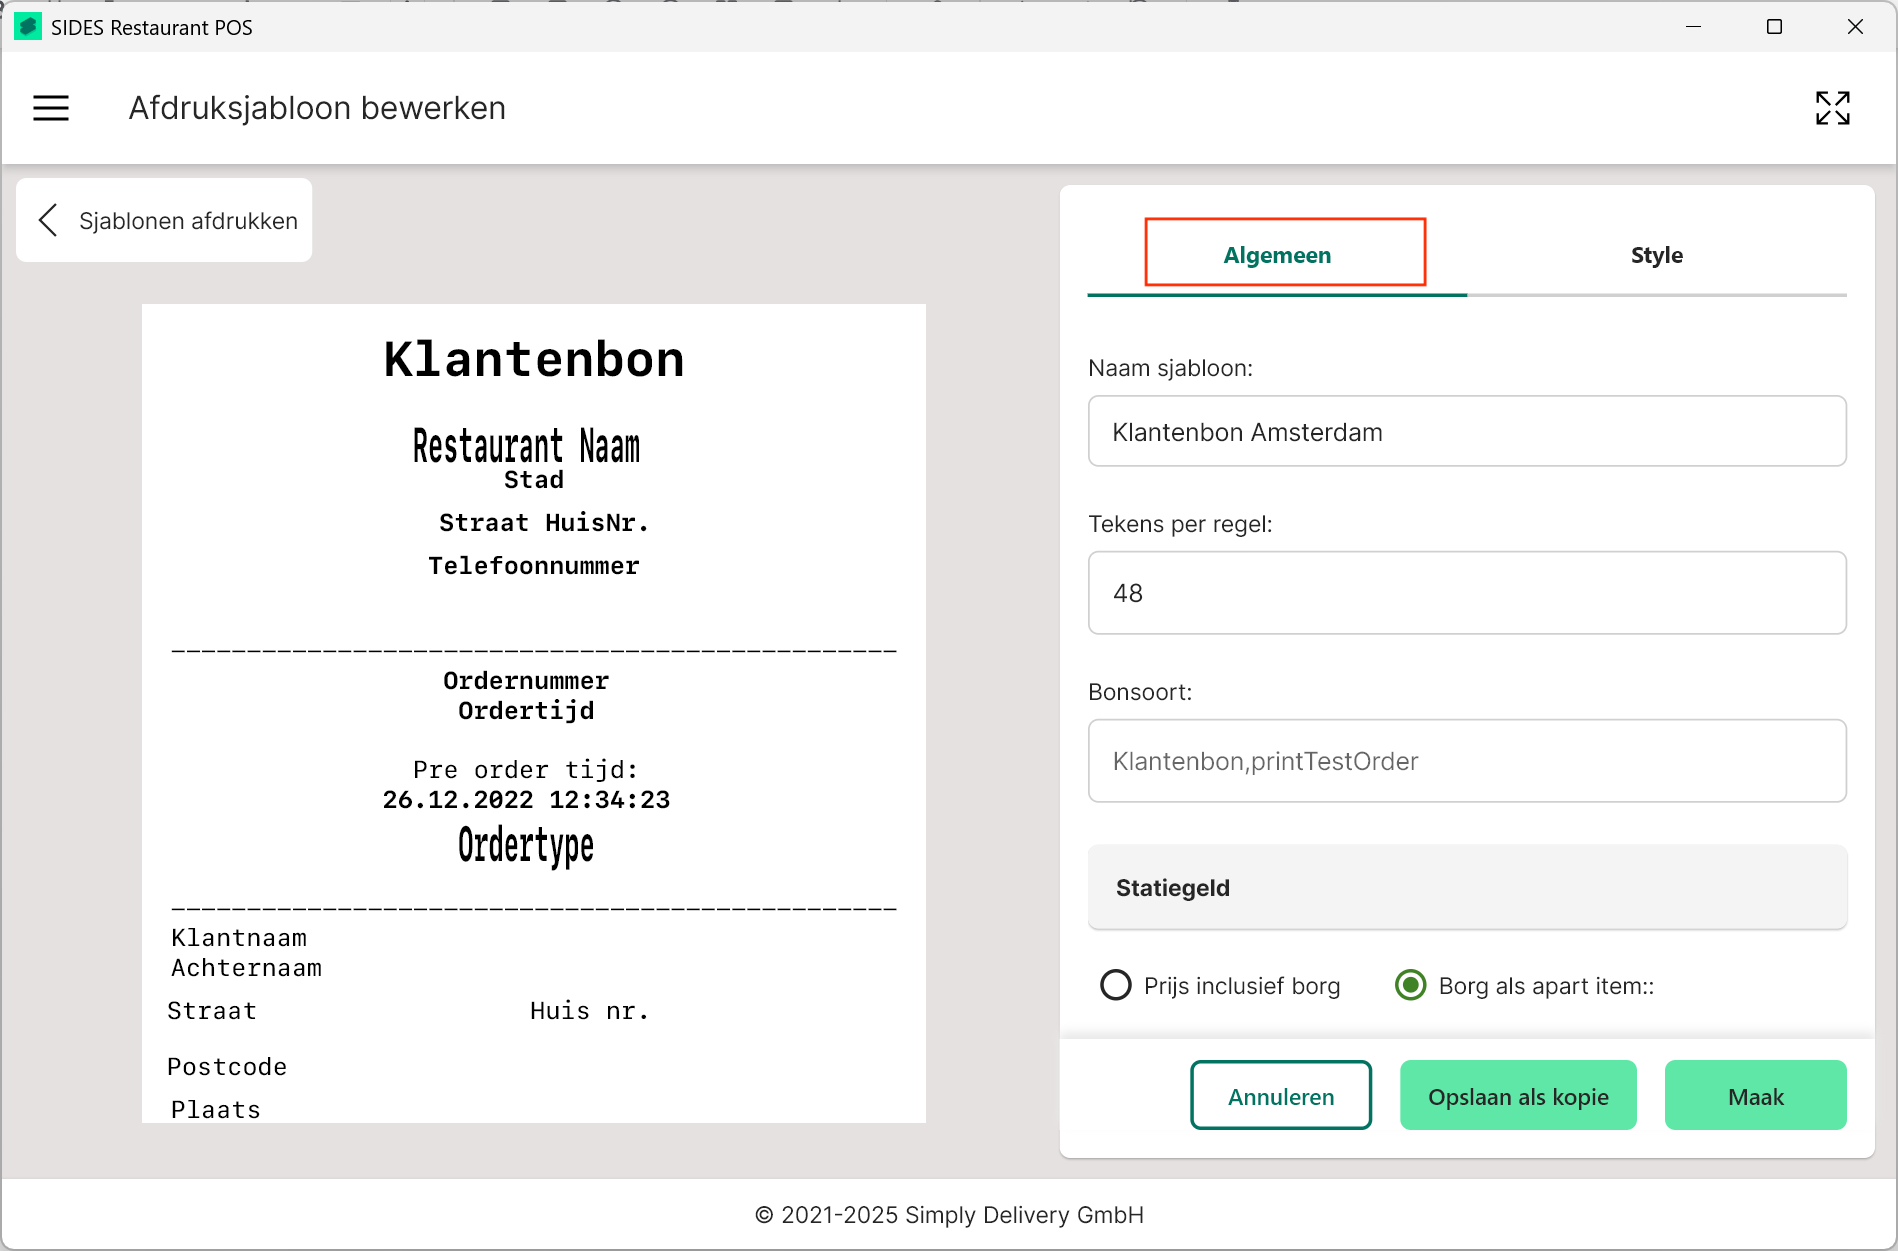Toggle fullscreen with the expand icon
Image resolution: width=1898 pixels, height=1251 pixels.
tap(1832, 108)
